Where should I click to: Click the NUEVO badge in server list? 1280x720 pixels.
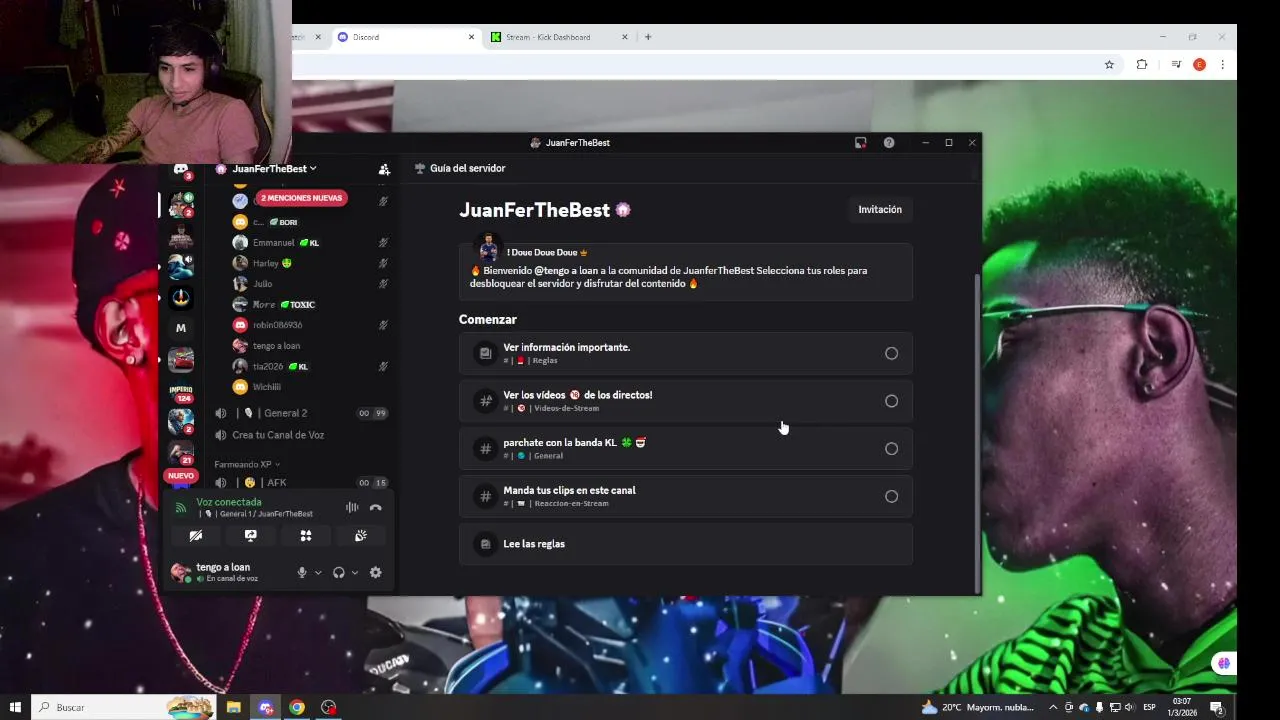[181, 476]
